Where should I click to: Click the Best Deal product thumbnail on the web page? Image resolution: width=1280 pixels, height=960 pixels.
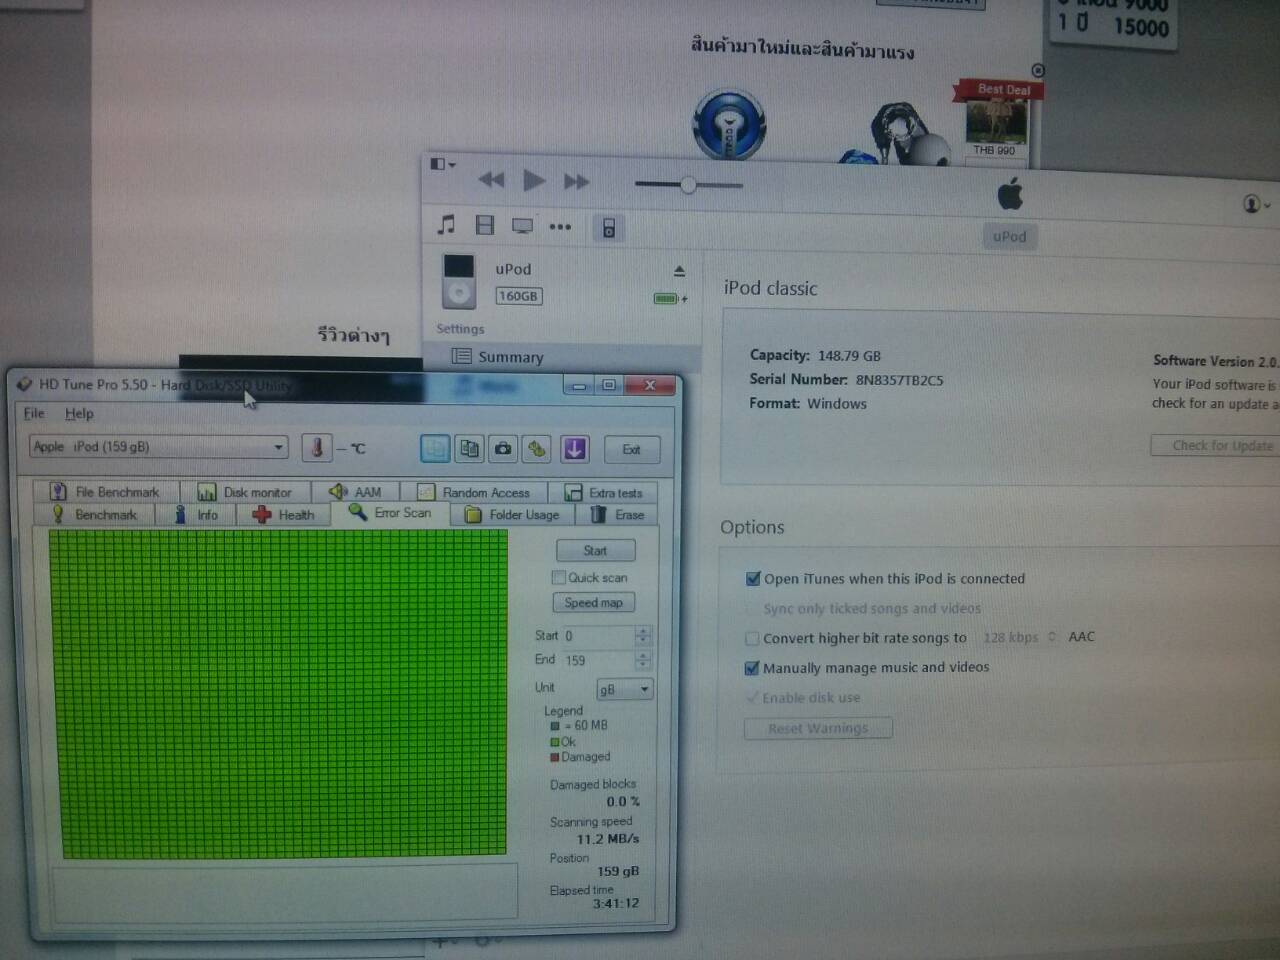(996, 121)
